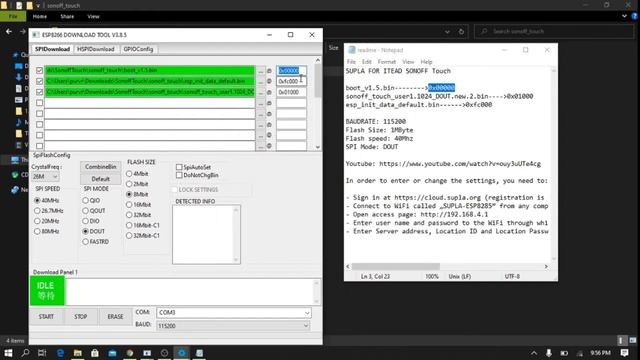Browse file for esp_init_data_default row
This screenshot has height=360, width=640.
pyautogui.click(x=261, y=82)
